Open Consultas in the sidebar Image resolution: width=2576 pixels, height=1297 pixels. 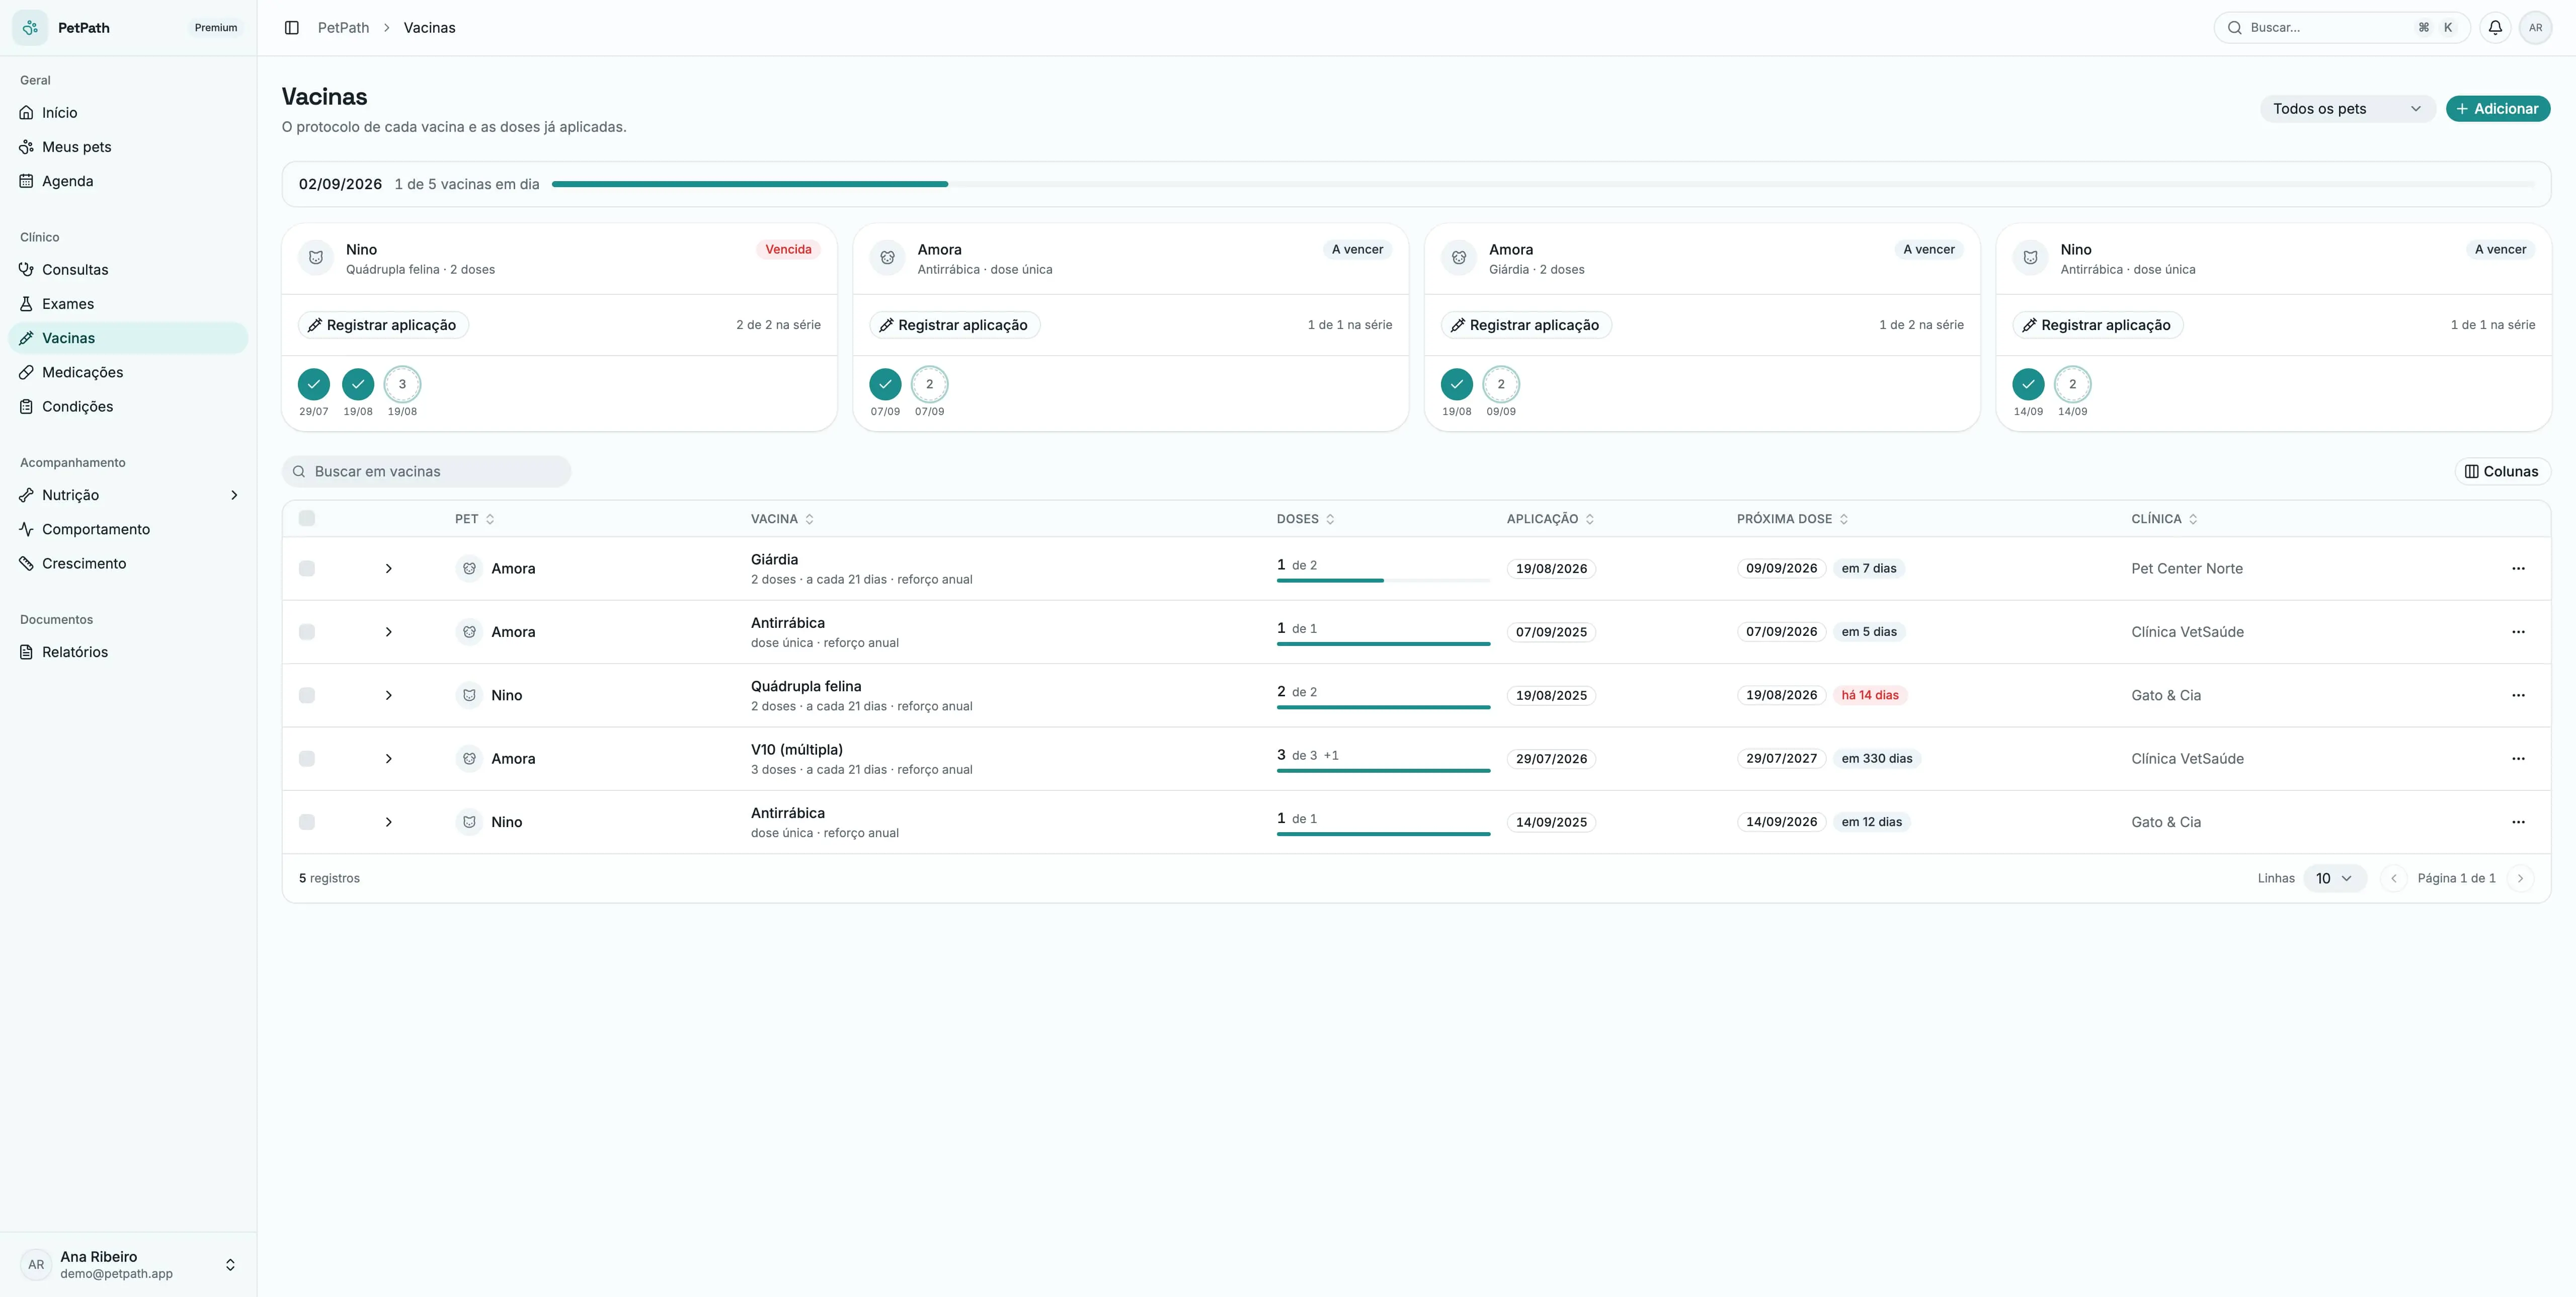coord(128,270)
